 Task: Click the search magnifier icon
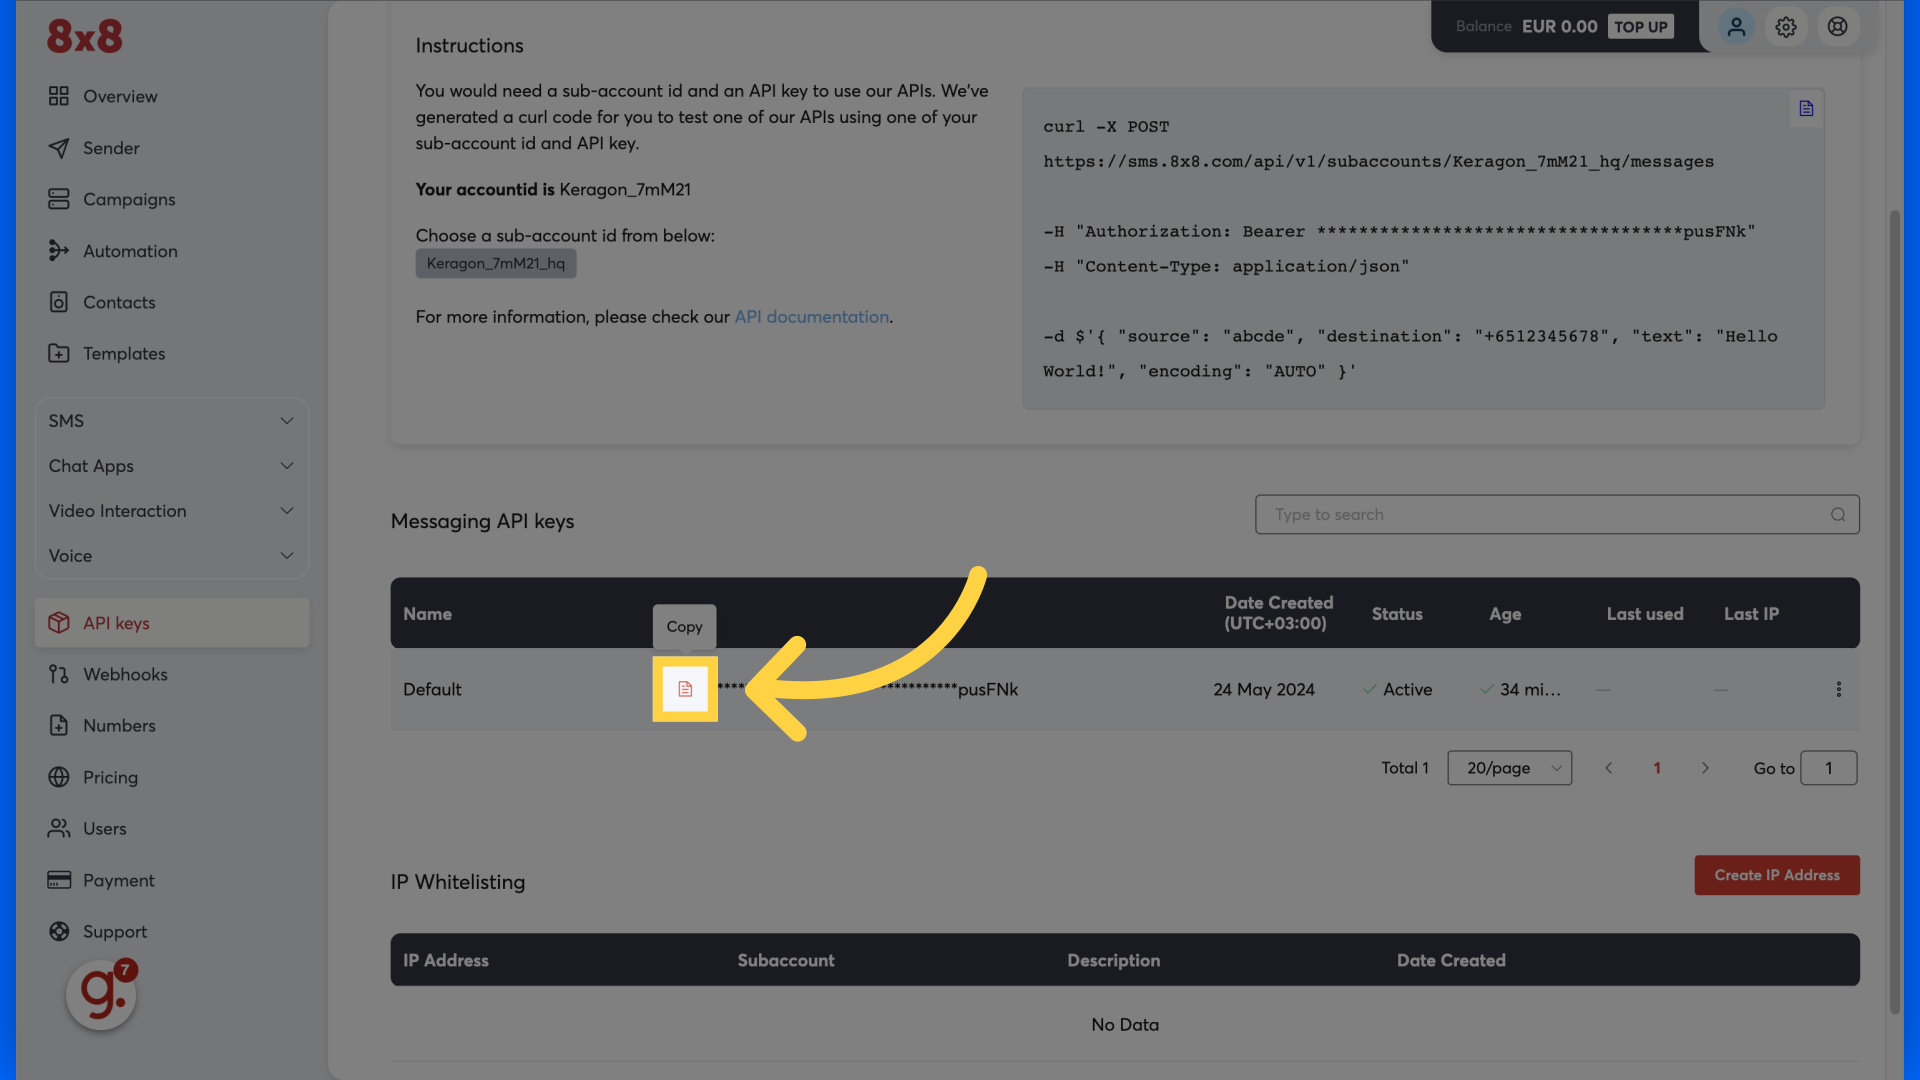(1838, 514)
